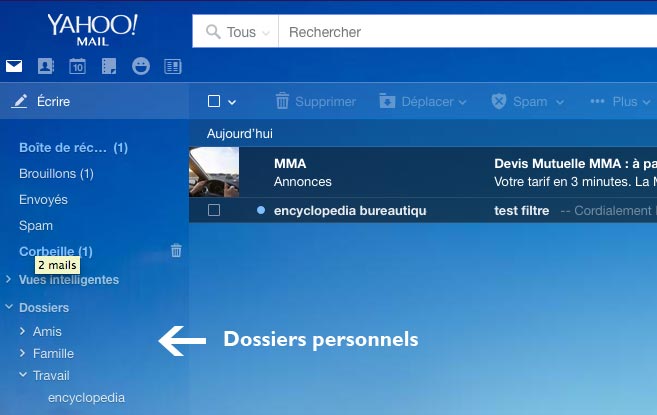Viewport: 657px width, 415px height.
Task: Open the encyclopedia subfolder
Action: (x=86, y=397)
